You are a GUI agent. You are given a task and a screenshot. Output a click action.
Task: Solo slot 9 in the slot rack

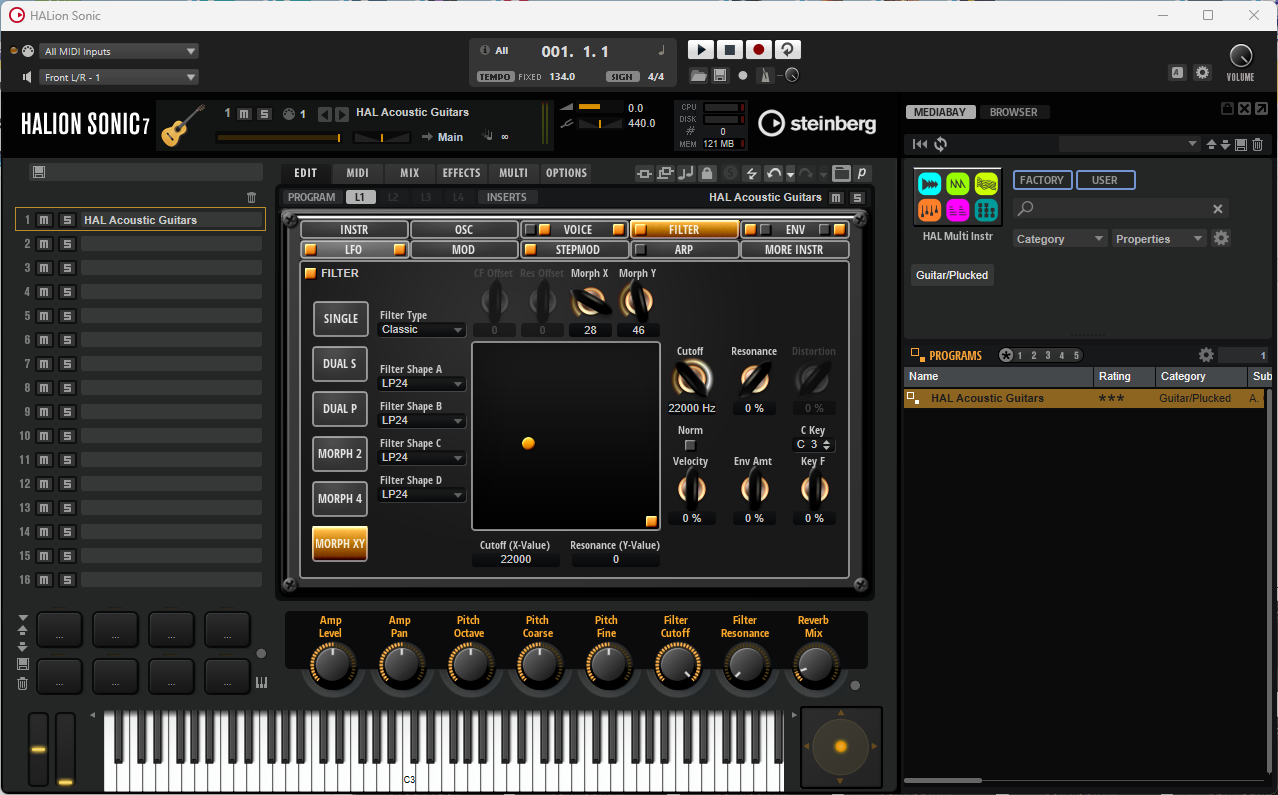pyautogui.click(x=67, y=412)
